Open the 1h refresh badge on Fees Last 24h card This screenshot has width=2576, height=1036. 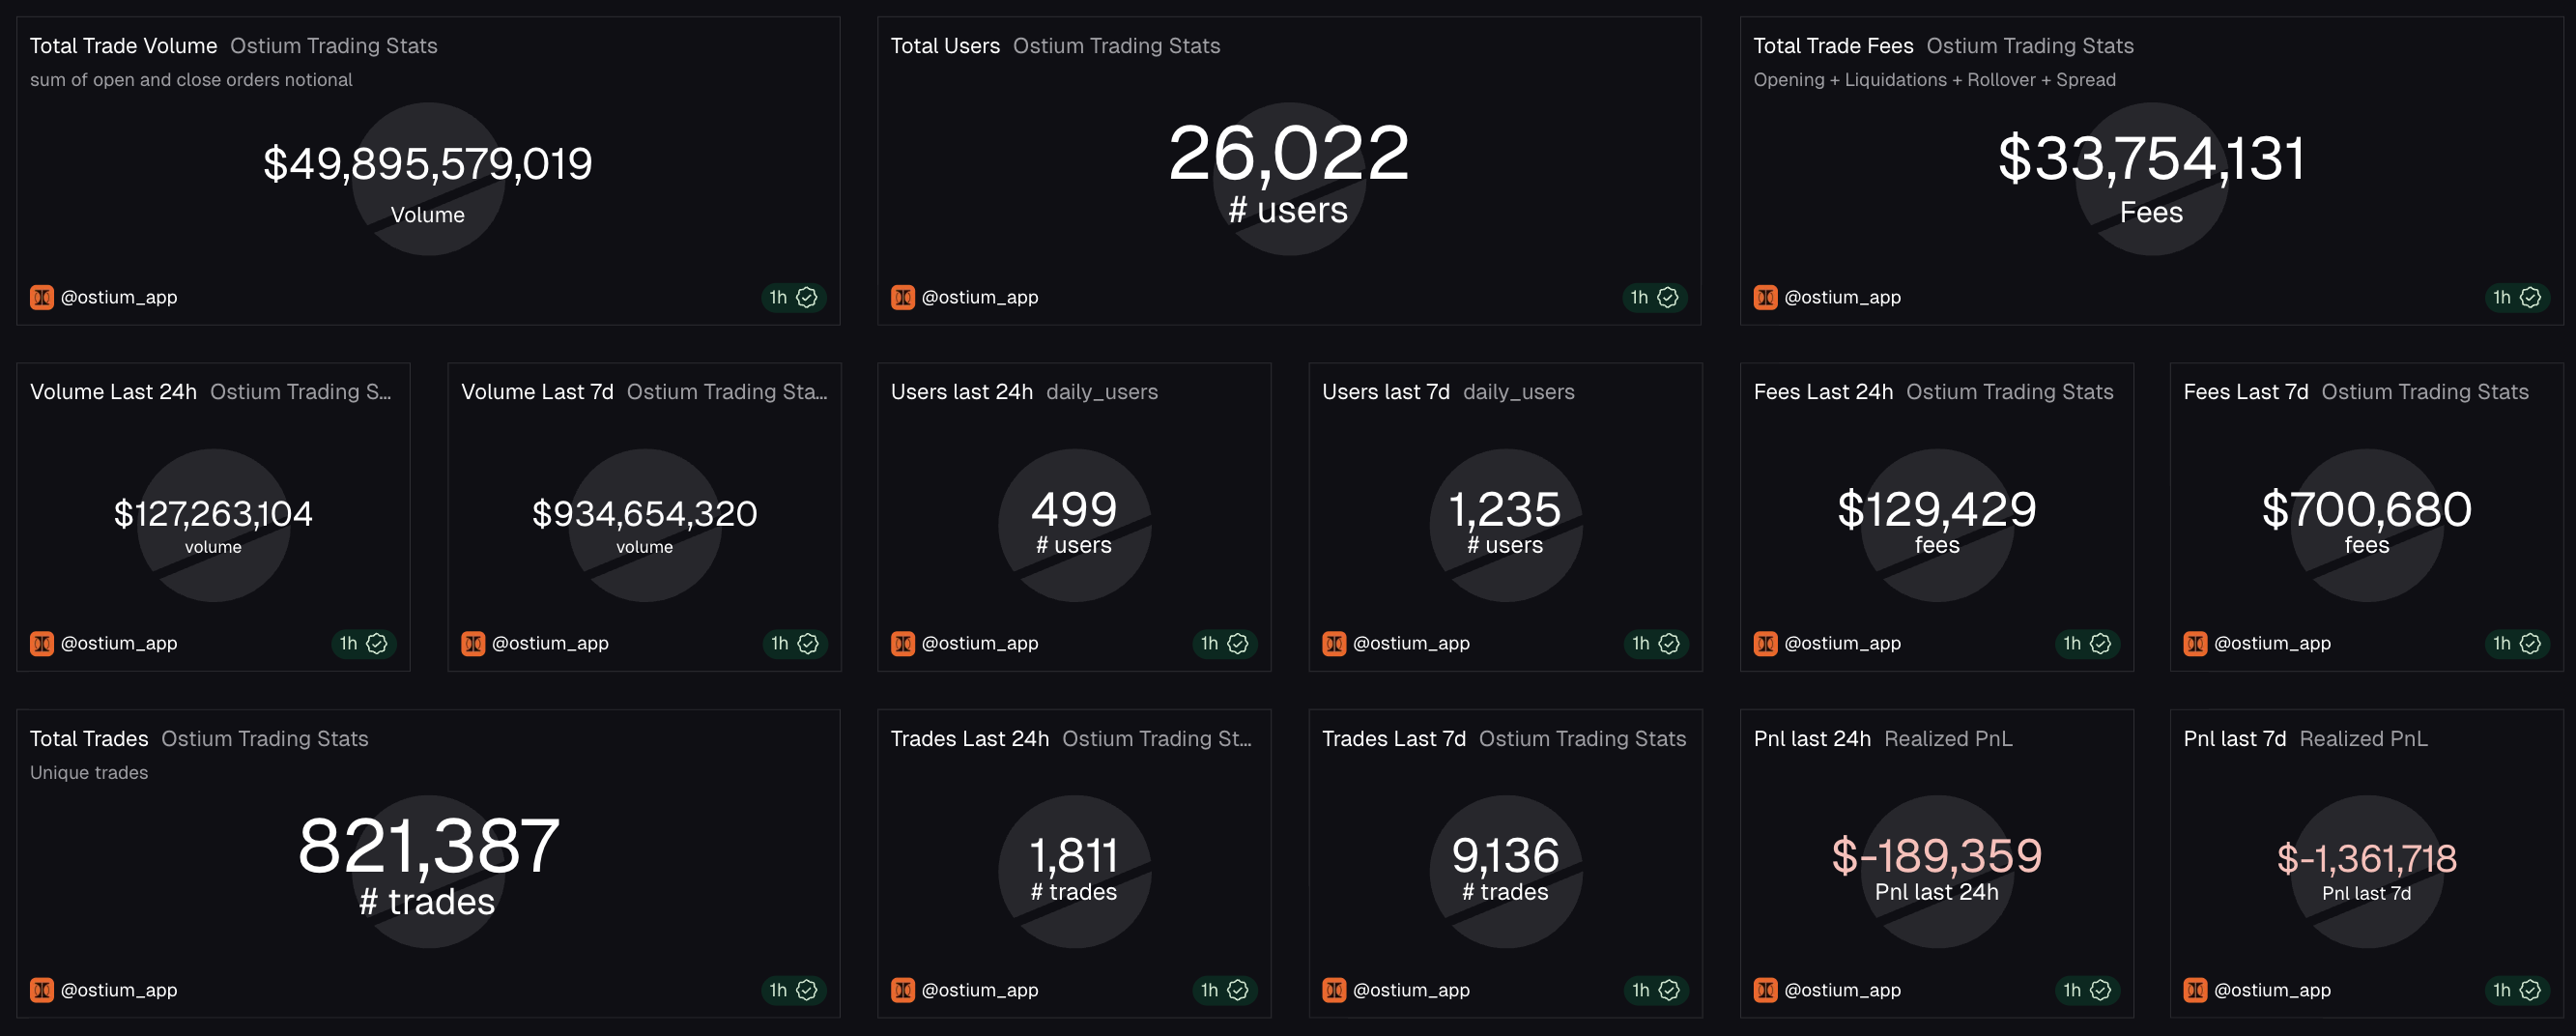(x=2085, y=643)
